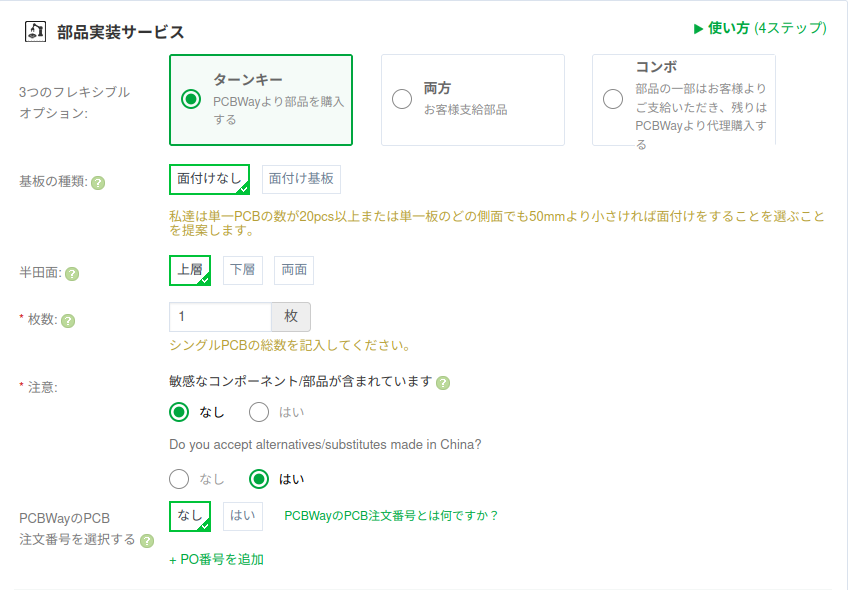Click the help icon next to 半田面
The image size is (848, 590).
click(x=72, y=274)
